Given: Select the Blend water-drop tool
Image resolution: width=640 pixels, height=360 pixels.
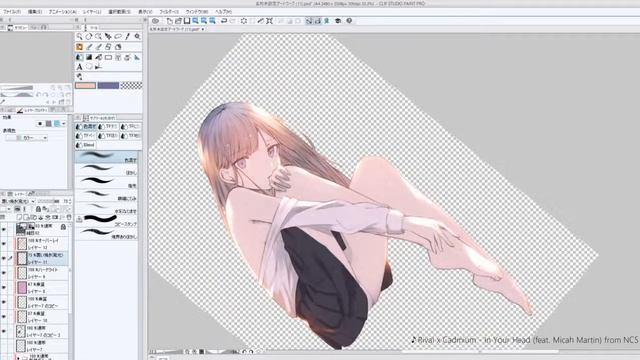Looking at the screenshot, I should coord(80,57).
